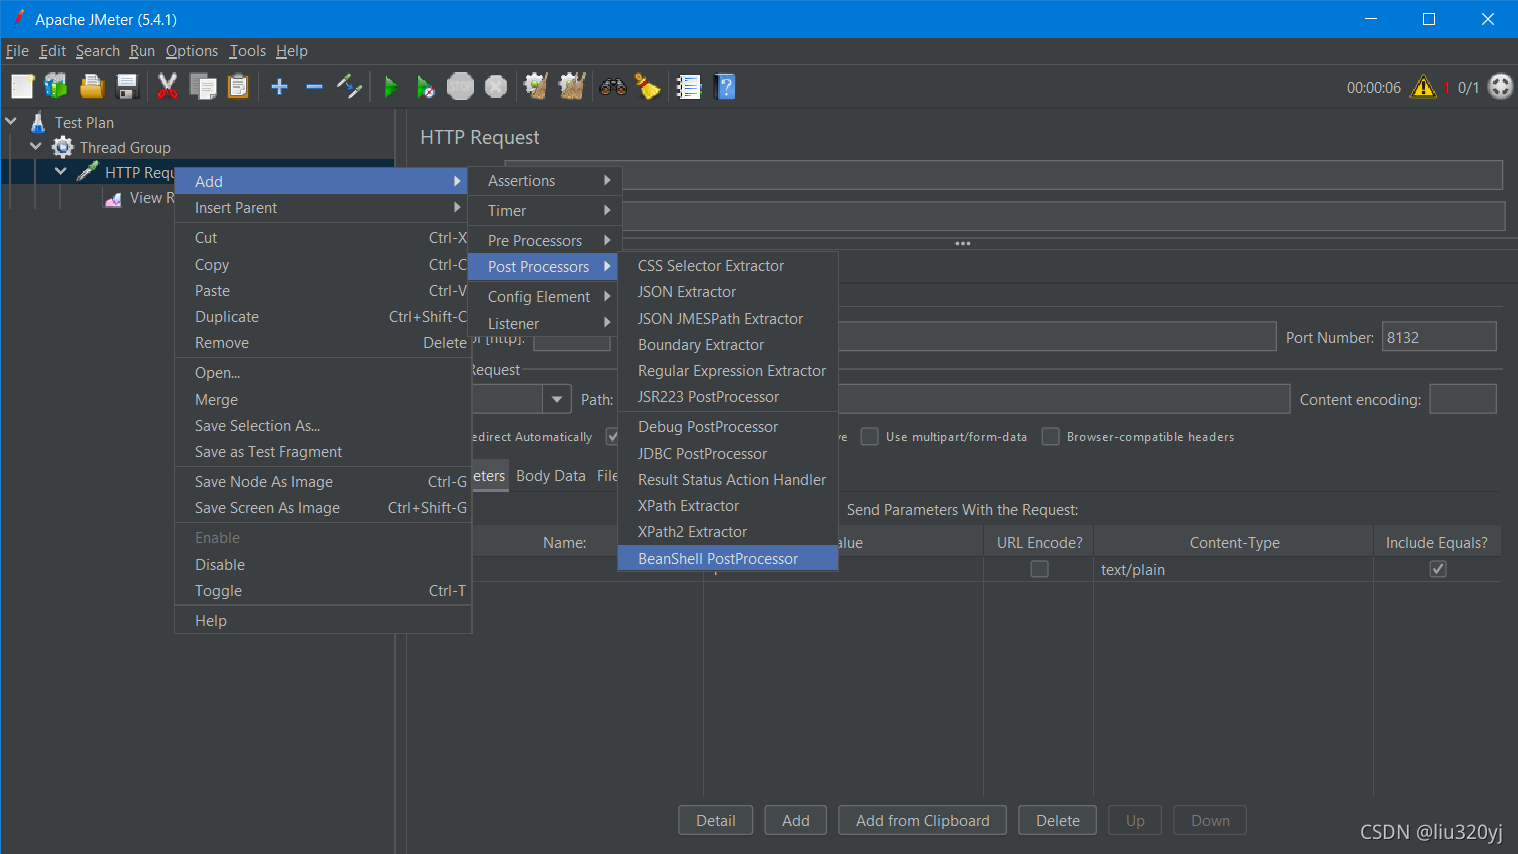Collapse all nodes with minus icon
1518x854 pixels.
point(314,87)
